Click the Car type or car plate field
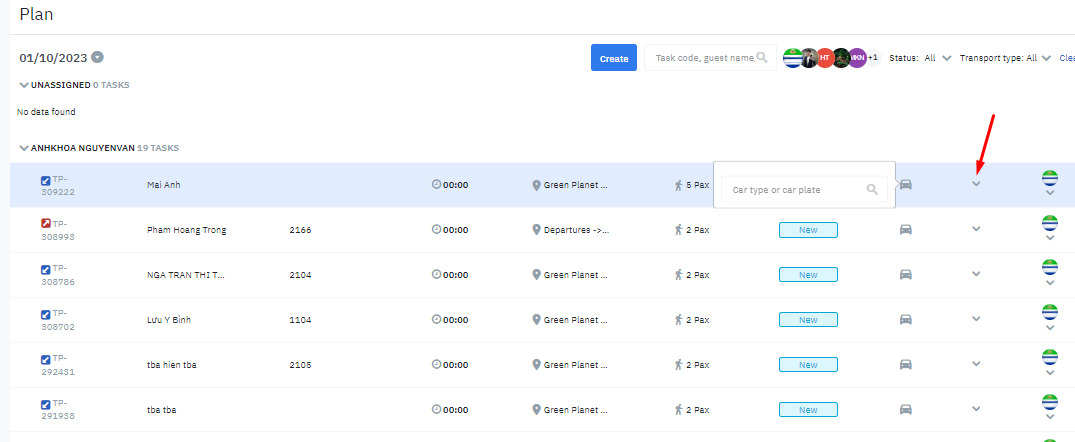Viewport: 1075px width, 442px height. coord(795,189)
